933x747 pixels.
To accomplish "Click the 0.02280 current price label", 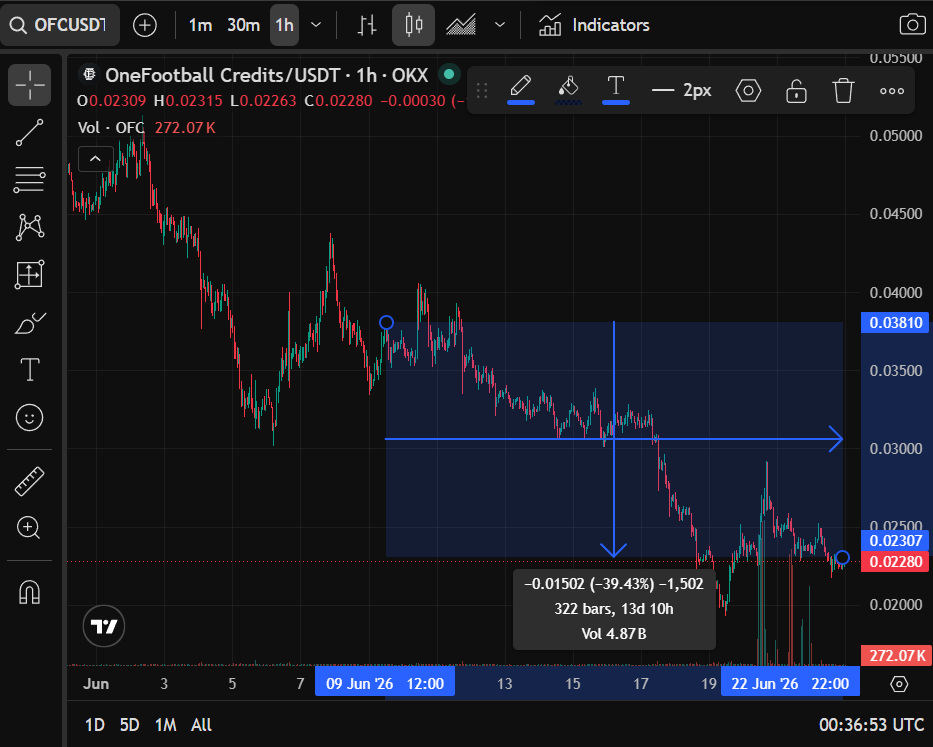I will tap(895, 561).
